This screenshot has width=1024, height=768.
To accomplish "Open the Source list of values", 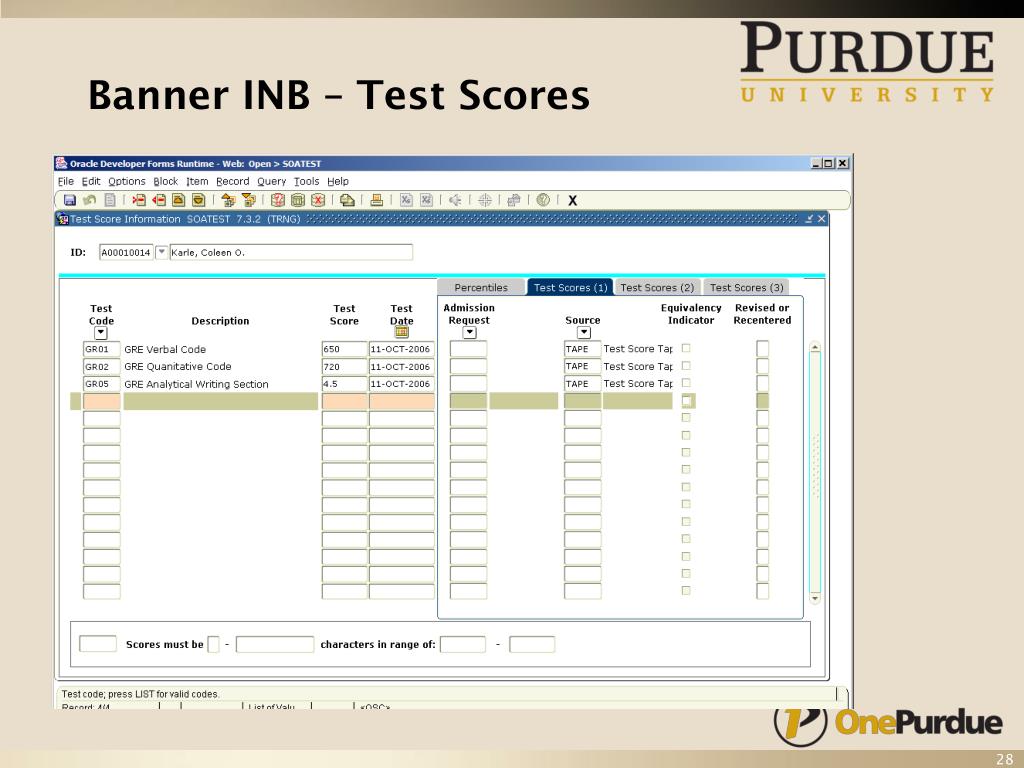I will coord(584,332).
